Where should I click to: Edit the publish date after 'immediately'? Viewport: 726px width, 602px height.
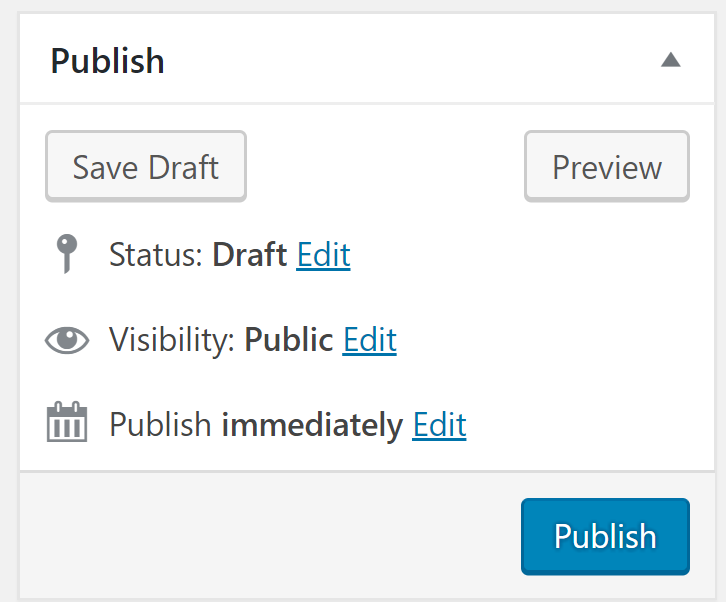pos(439,425)
